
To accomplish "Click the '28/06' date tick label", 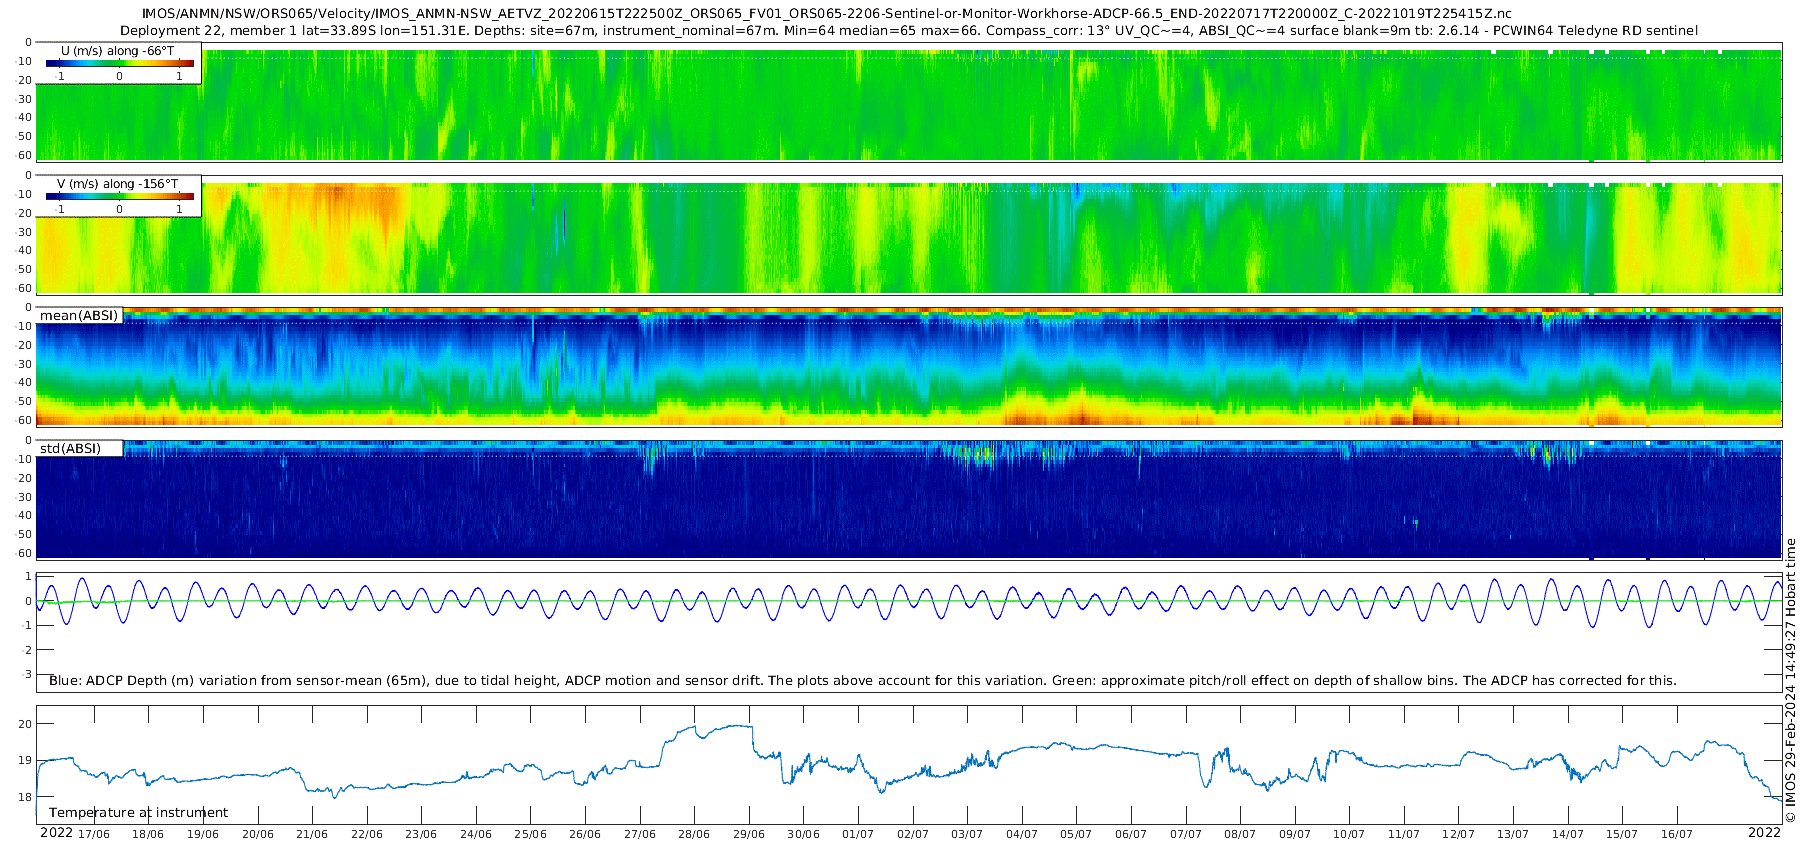I will click(694, 834).
